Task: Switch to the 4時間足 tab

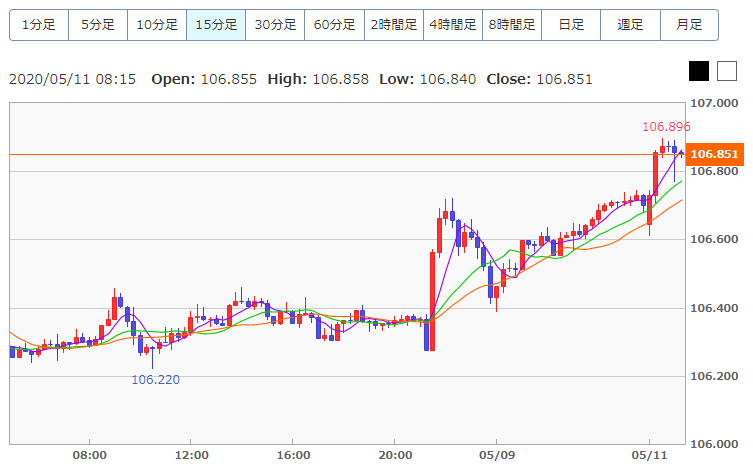Action: (453, 25)
